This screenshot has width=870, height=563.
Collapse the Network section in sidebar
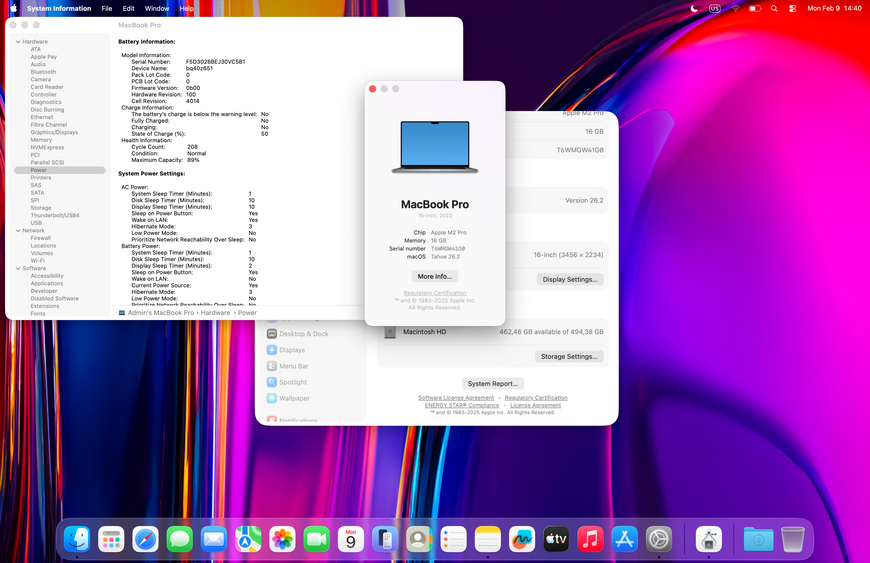[x=18, y=230]
